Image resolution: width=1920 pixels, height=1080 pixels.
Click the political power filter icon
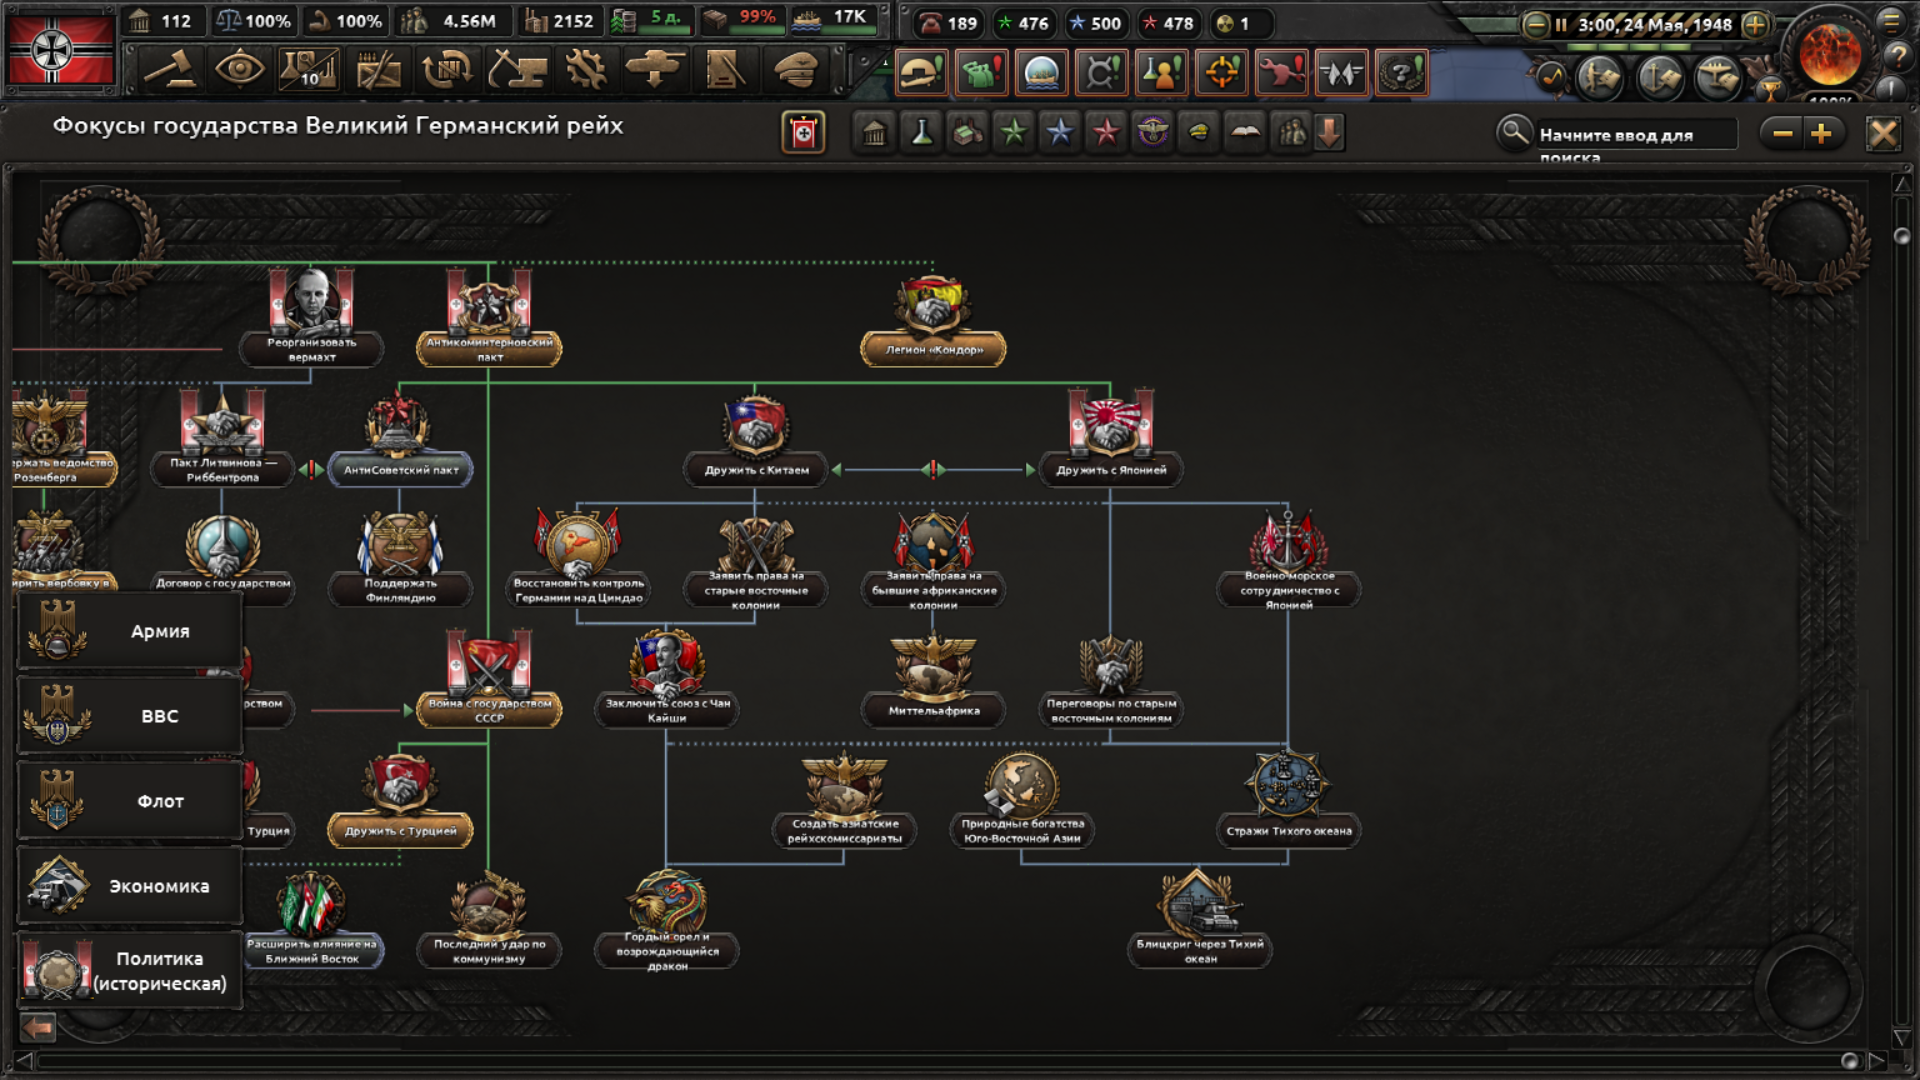874,133
